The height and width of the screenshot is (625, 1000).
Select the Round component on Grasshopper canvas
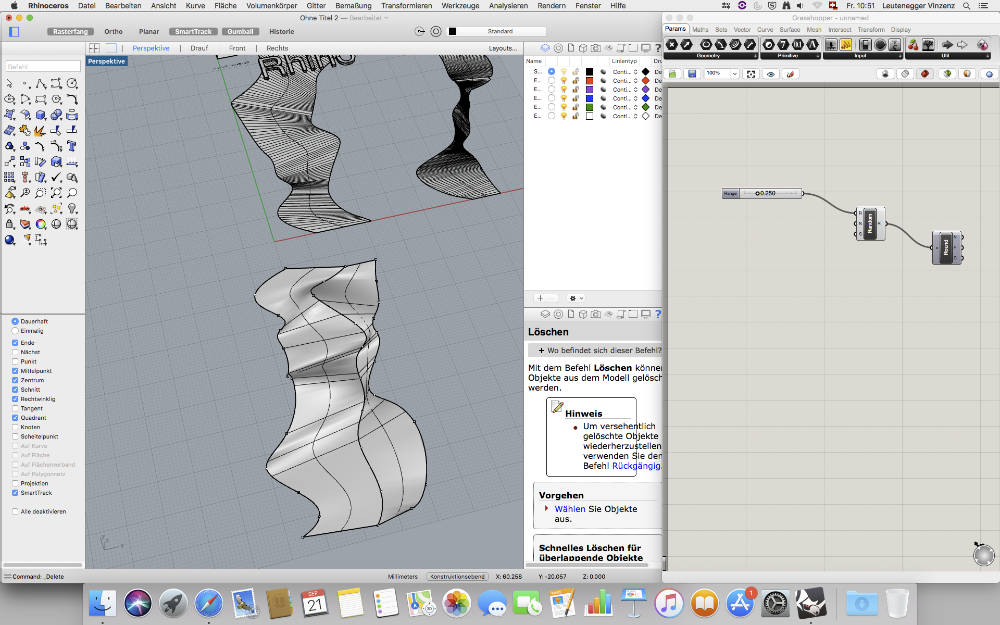(x=947, y=247)
